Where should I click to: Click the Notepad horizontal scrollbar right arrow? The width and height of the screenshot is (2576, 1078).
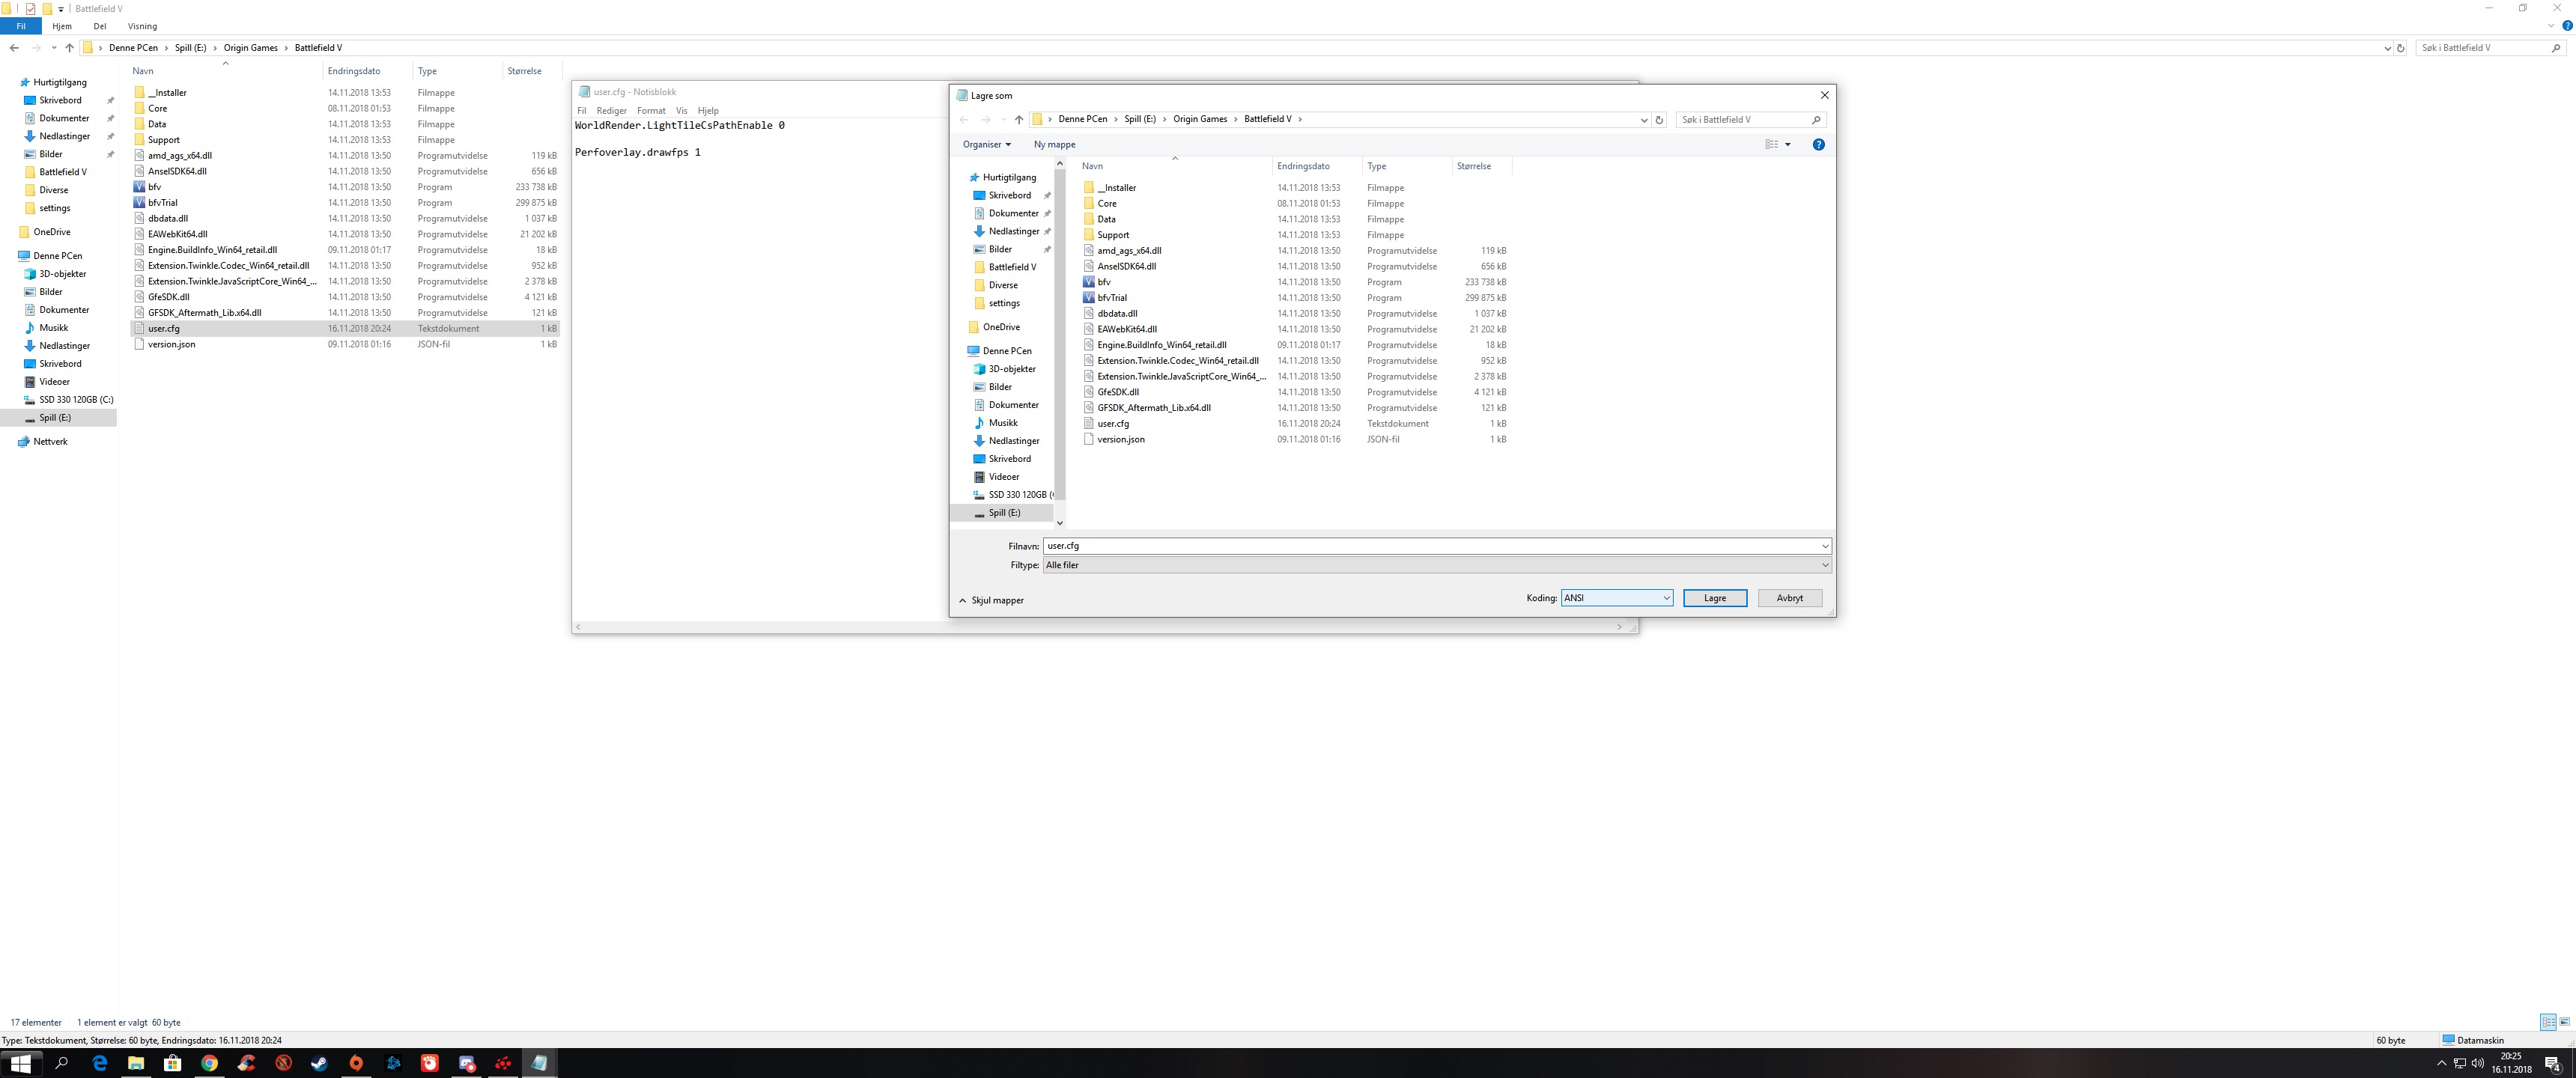(x=1619, y=627)
